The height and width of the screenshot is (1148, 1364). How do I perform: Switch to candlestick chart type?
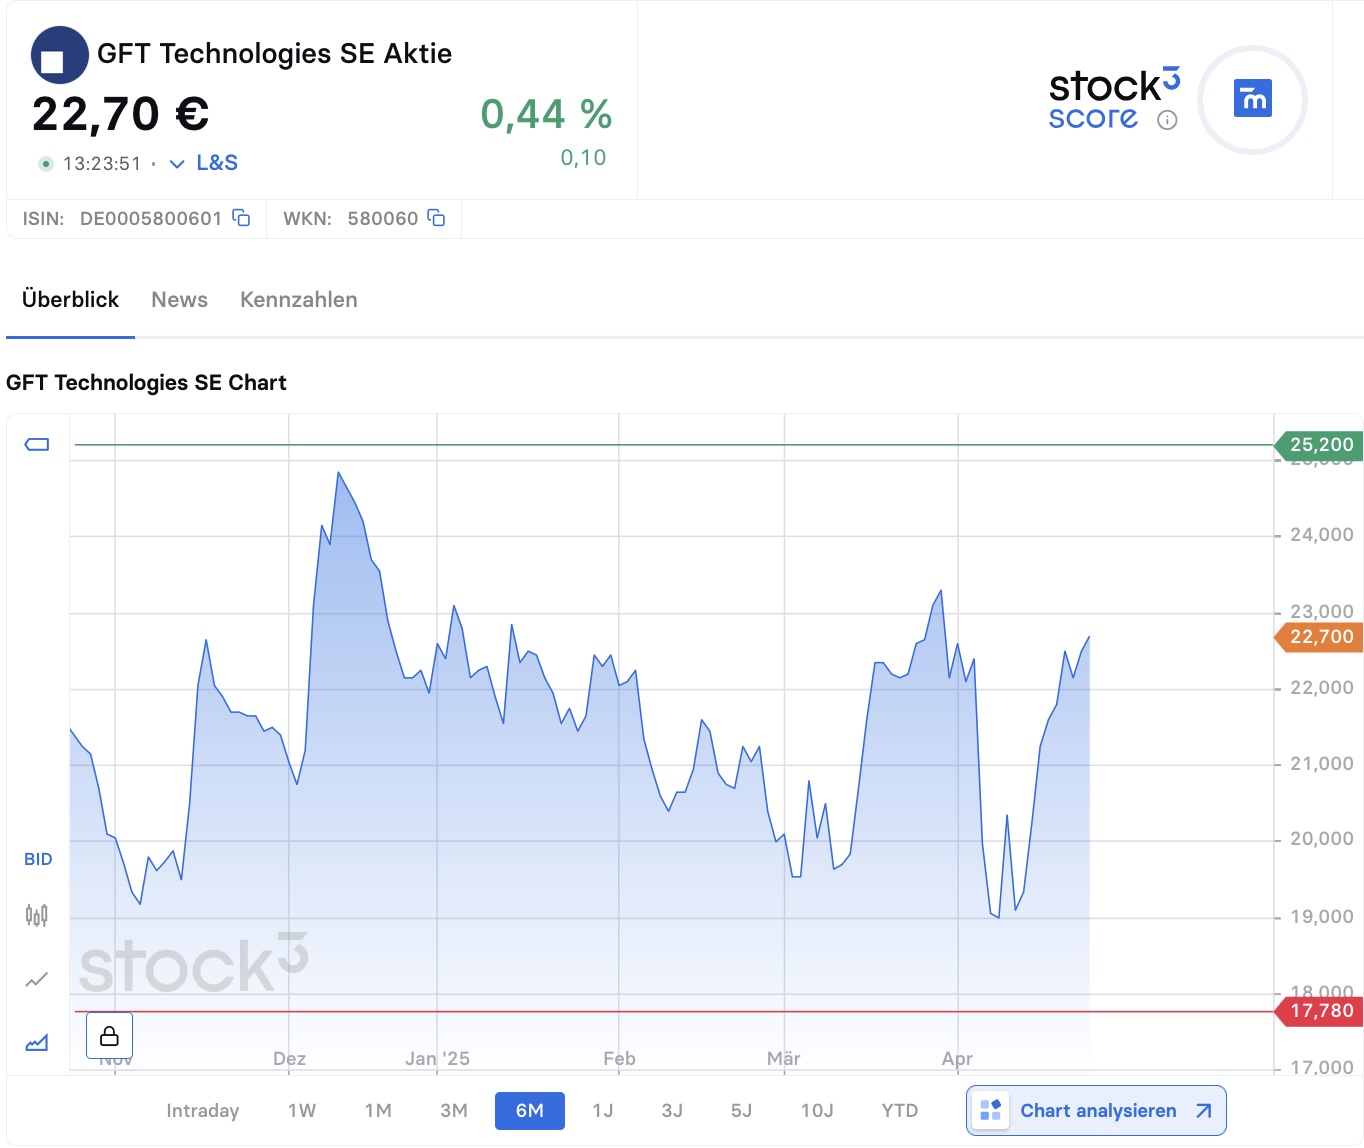pos(37,915)
